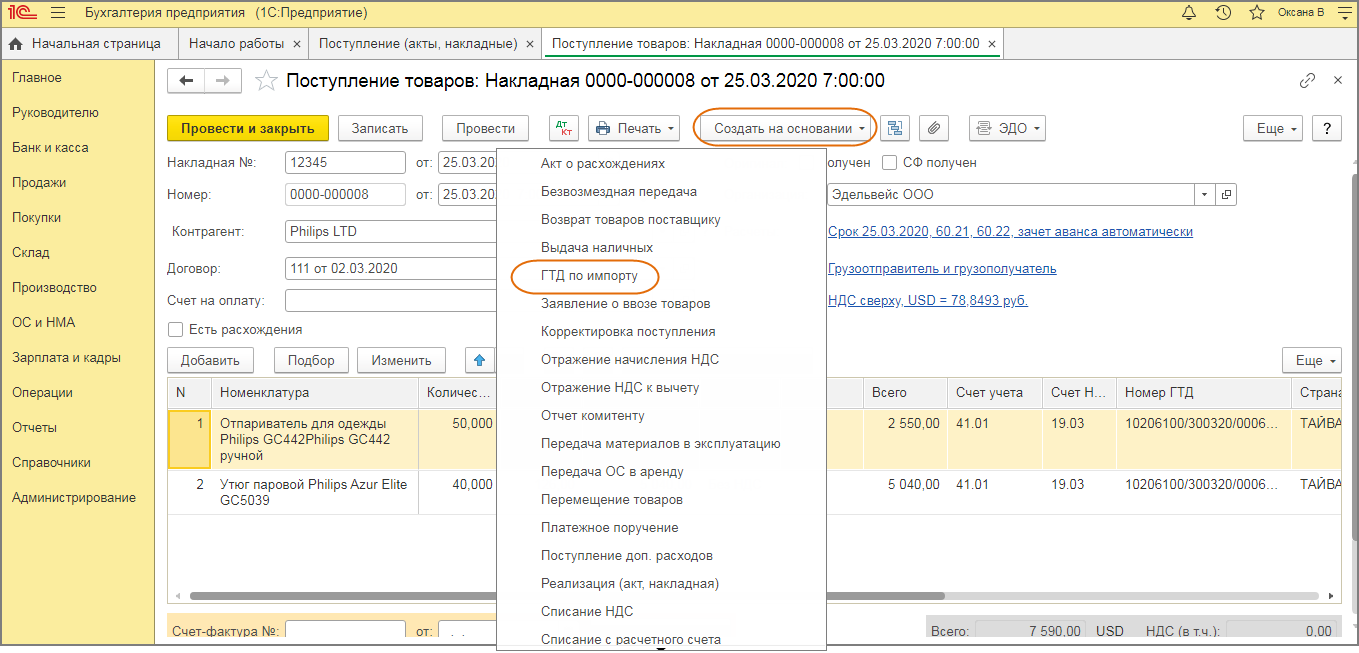The image size is (1359, 653).
Task: Click Добавить button above table
Action: click(210, 360)
